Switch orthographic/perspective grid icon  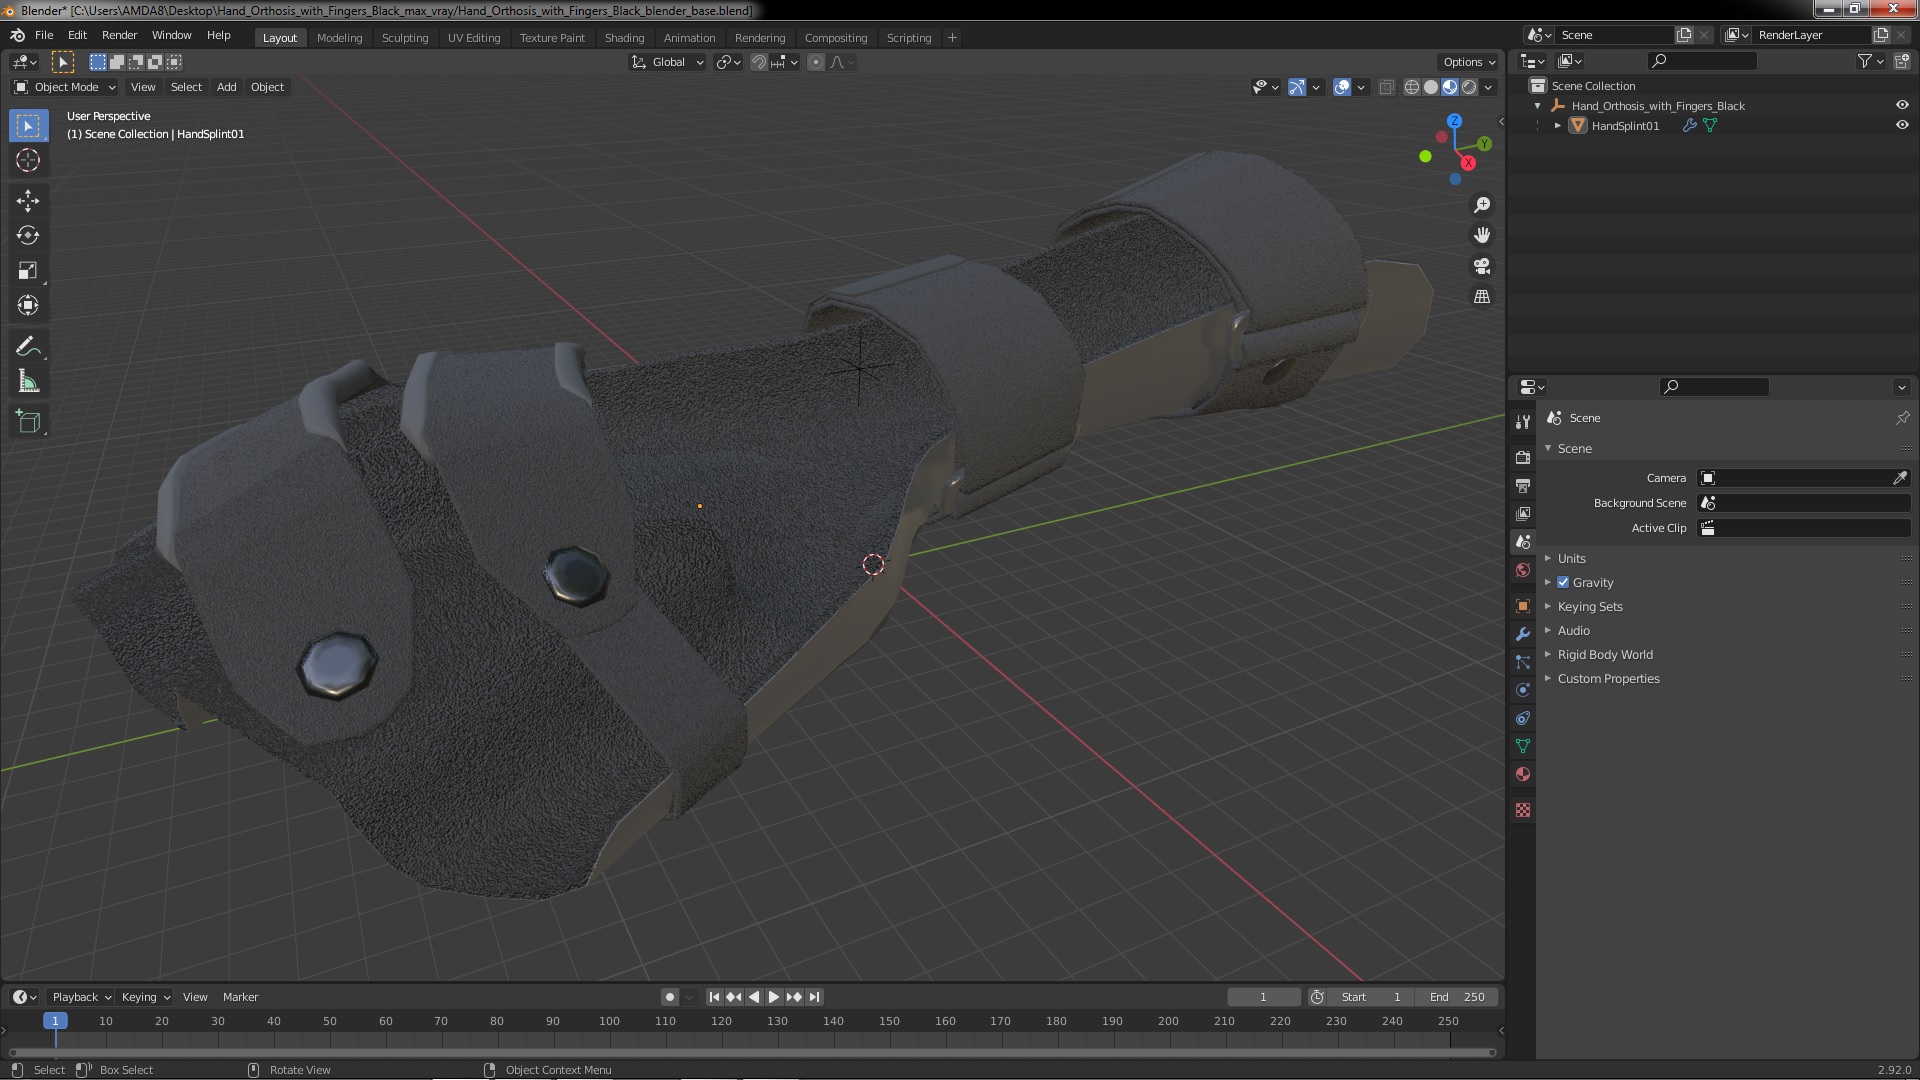(x=1482, y=297)
